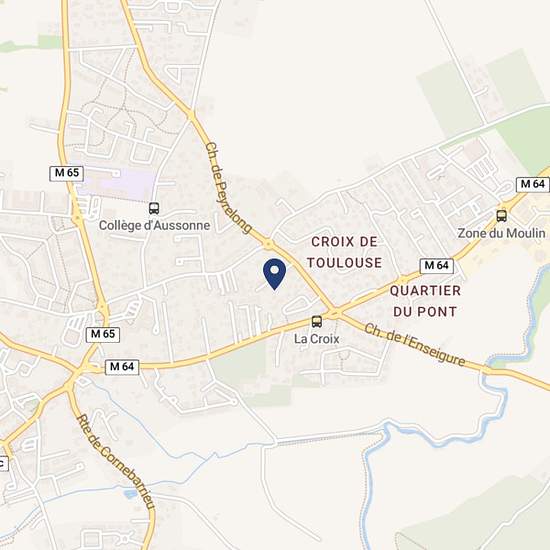This screenshot has width=550, height=550.
Task: Click the M 64 shield near the western junction
Action: tap(122, 367)
